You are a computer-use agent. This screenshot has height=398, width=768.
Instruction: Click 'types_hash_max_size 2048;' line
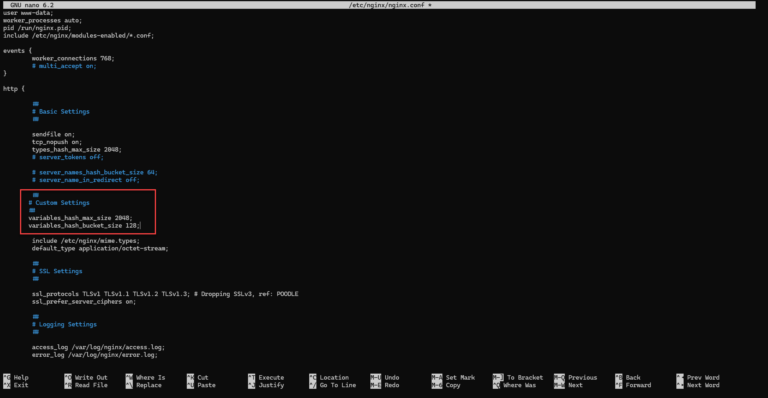coord(77,150)
